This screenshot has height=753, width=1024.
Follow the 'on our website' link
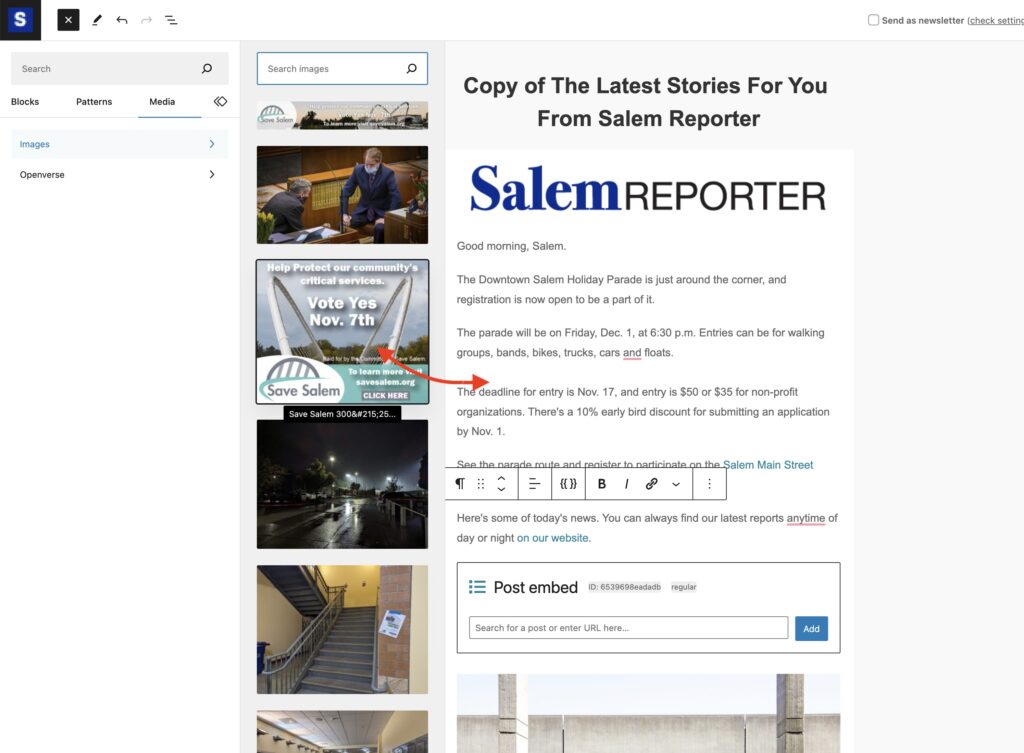coord(552,538)
